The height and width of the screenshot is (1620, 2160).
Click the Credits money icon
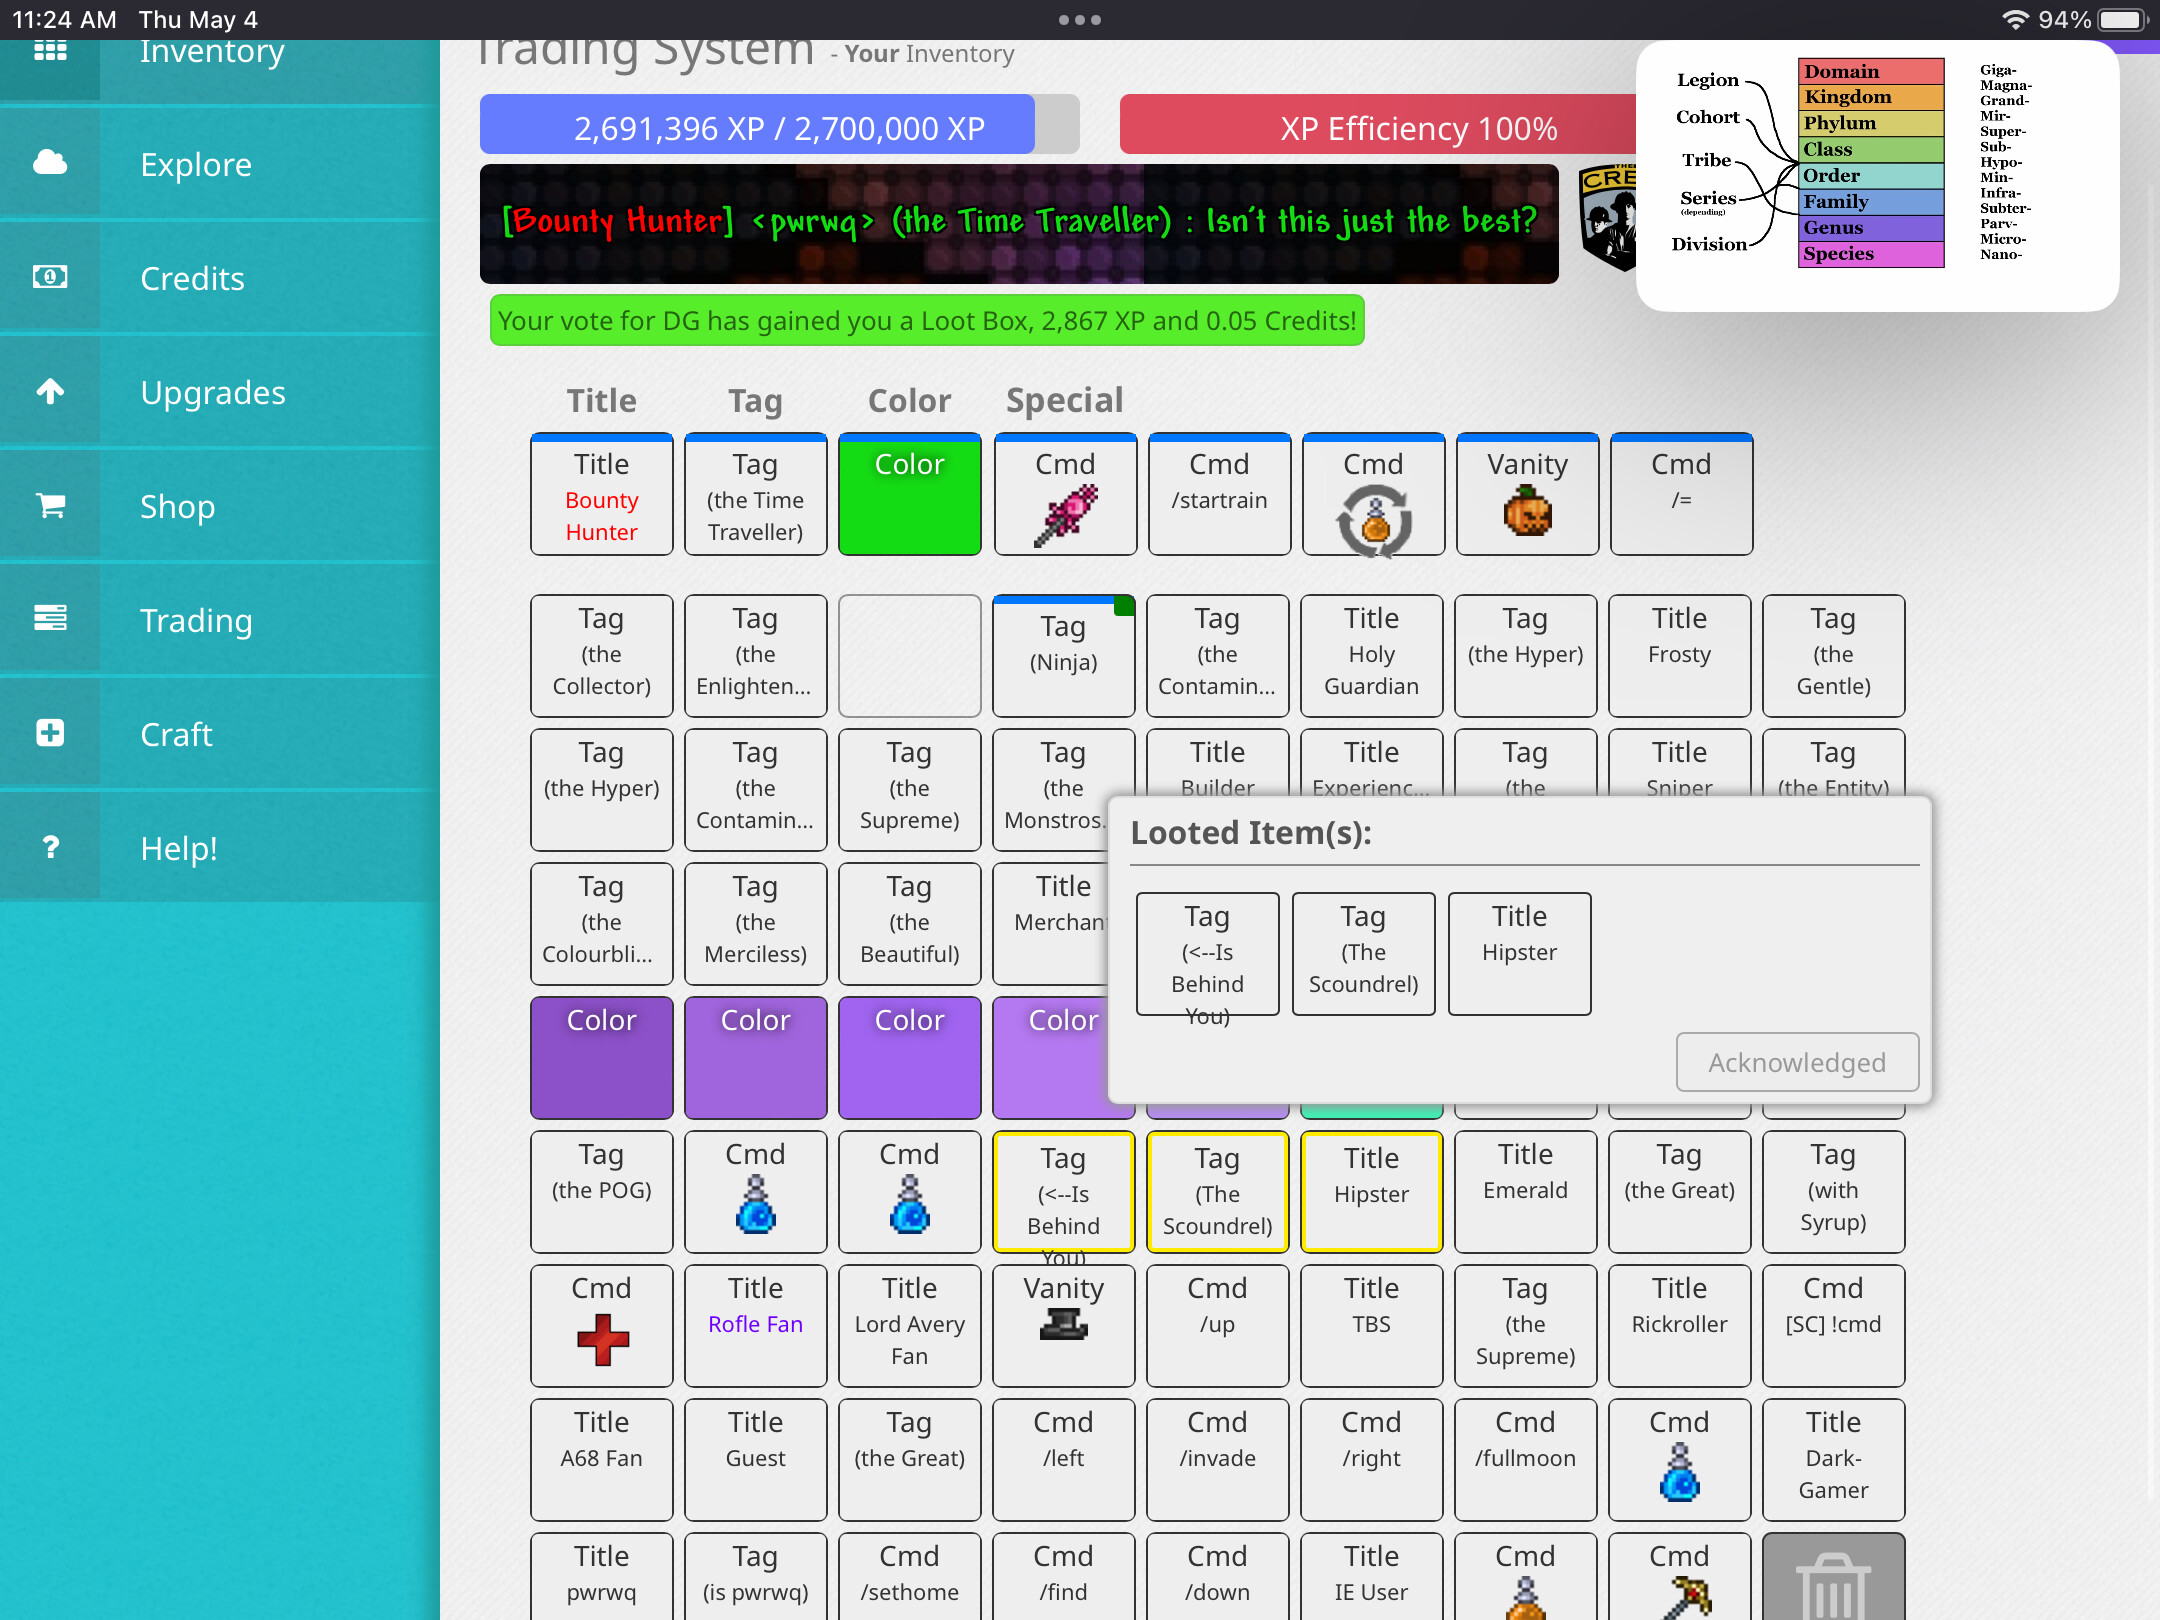pos(50,277)
